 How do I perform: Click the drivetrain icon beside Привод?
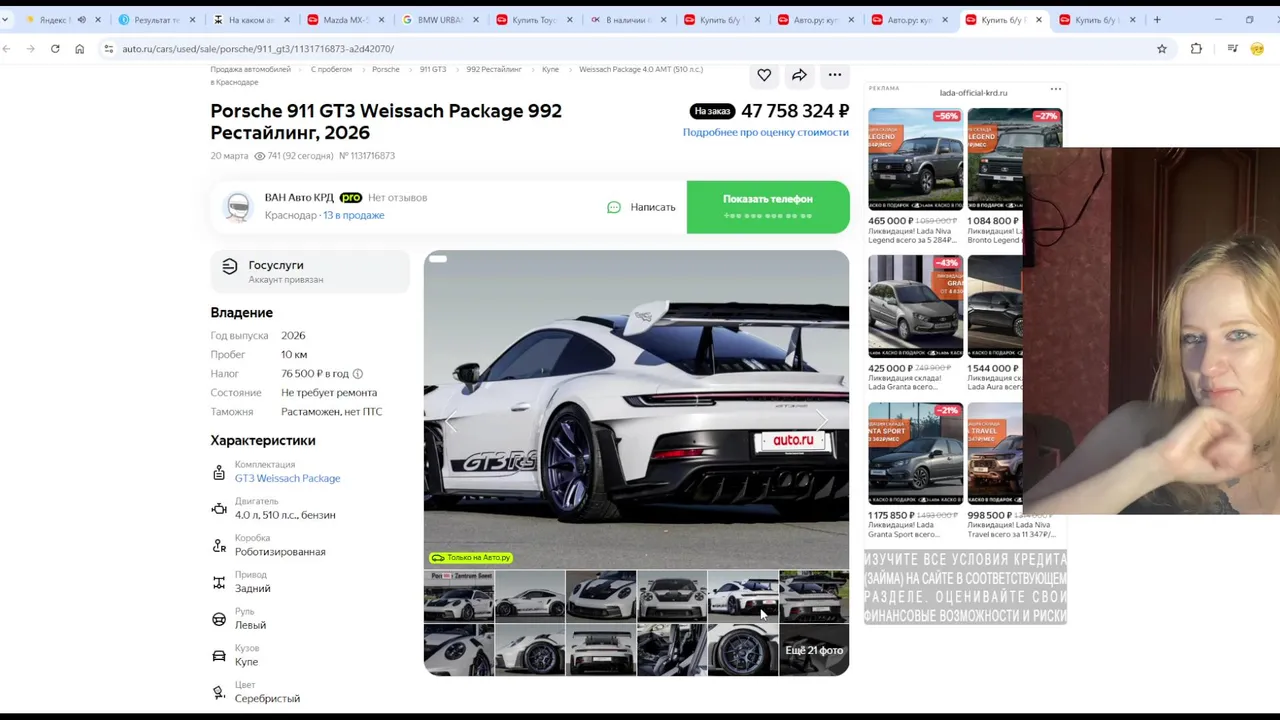click(x=219, y=582)
